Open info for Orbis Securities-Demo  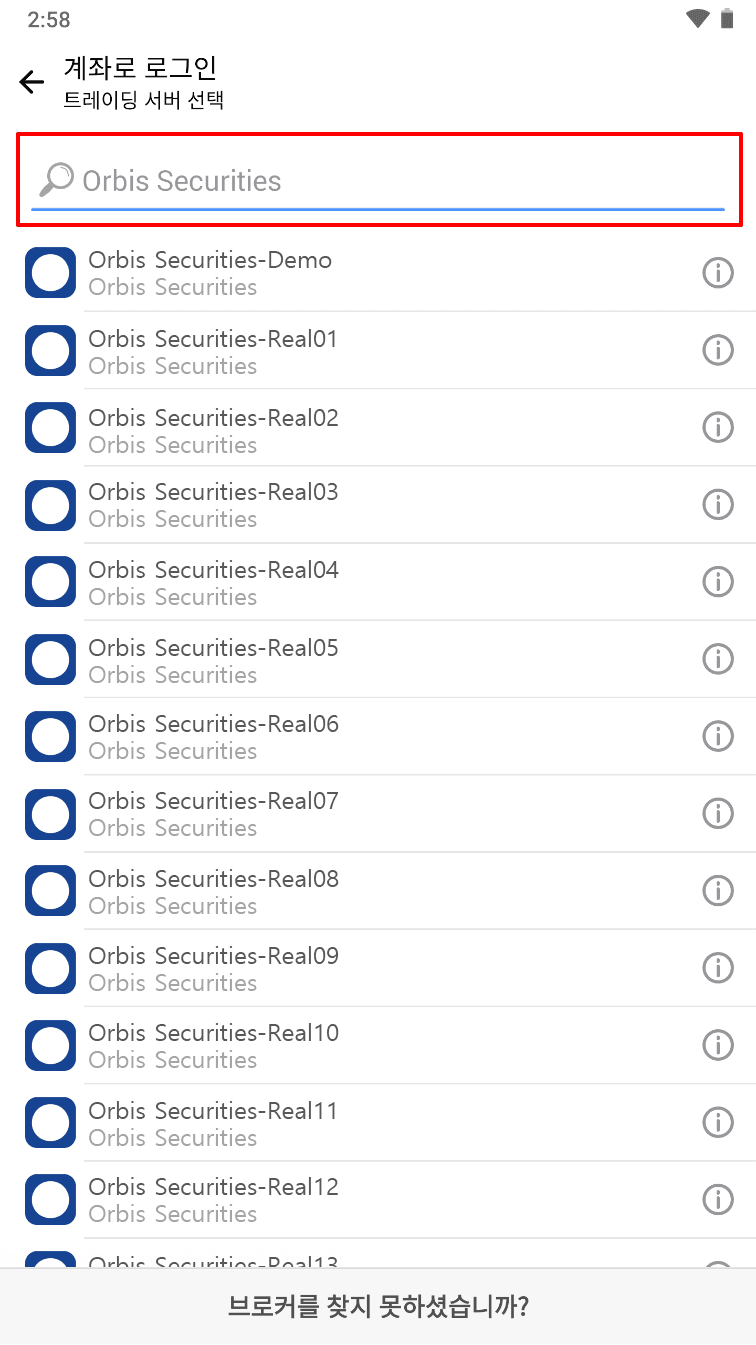point(718,272)
